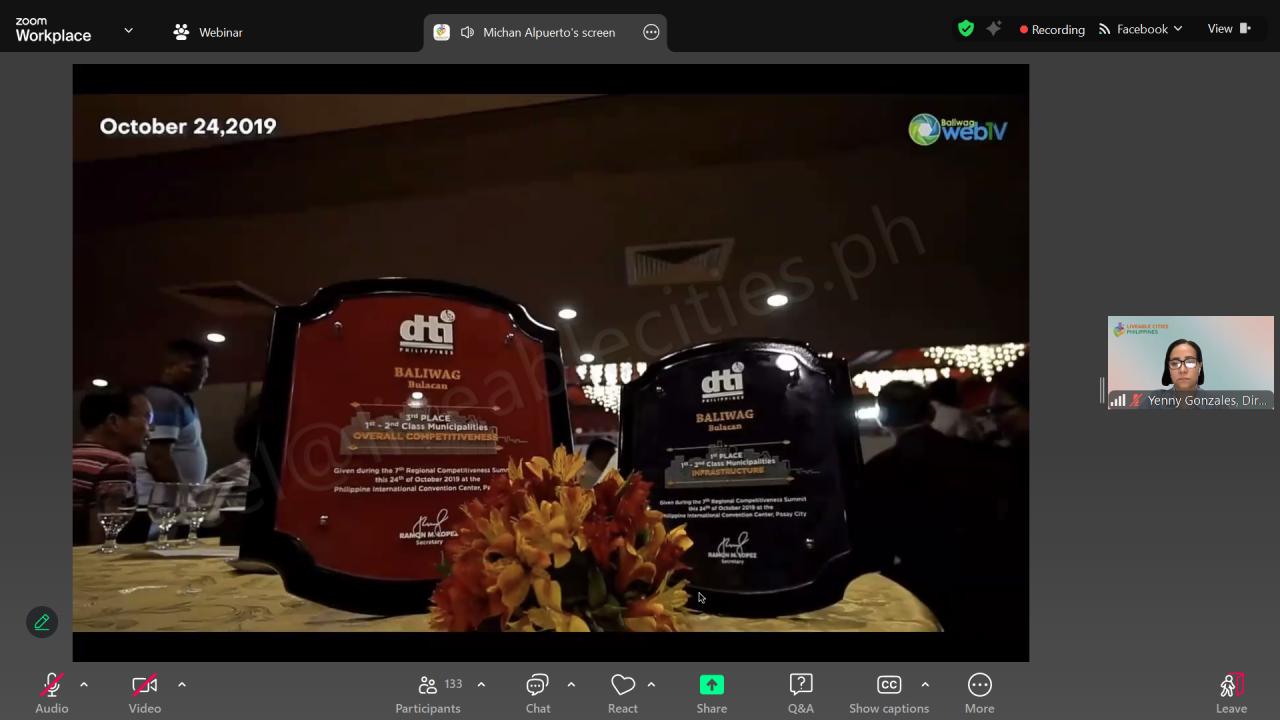Open the Participants panel
Viewport: 1280px width, 720px height.
tap(428, 693)
